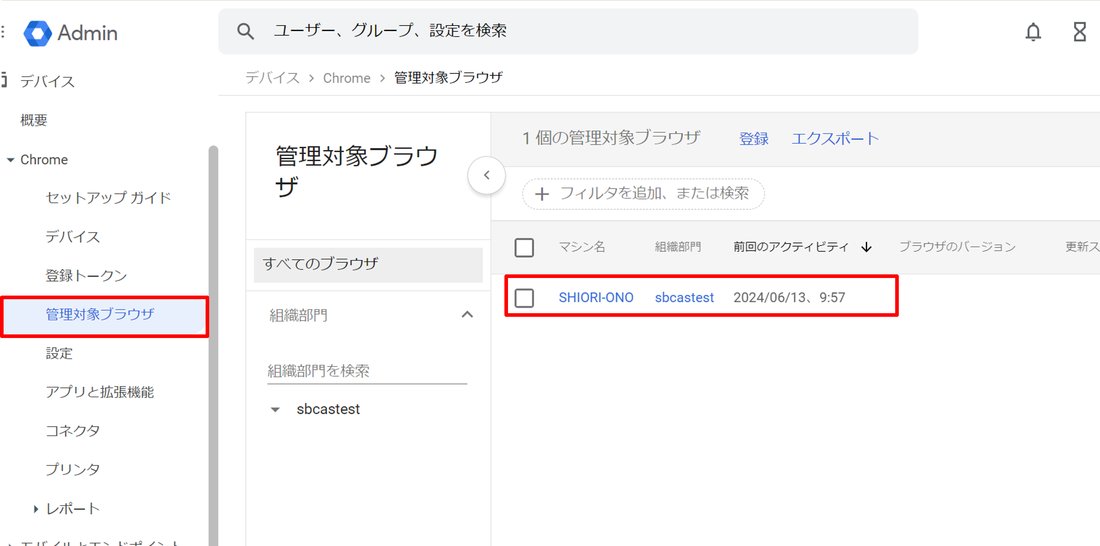Select すべてのブラウザ filter
The width and height of the screenshot is (1100, 546).
tap(368, 265)
